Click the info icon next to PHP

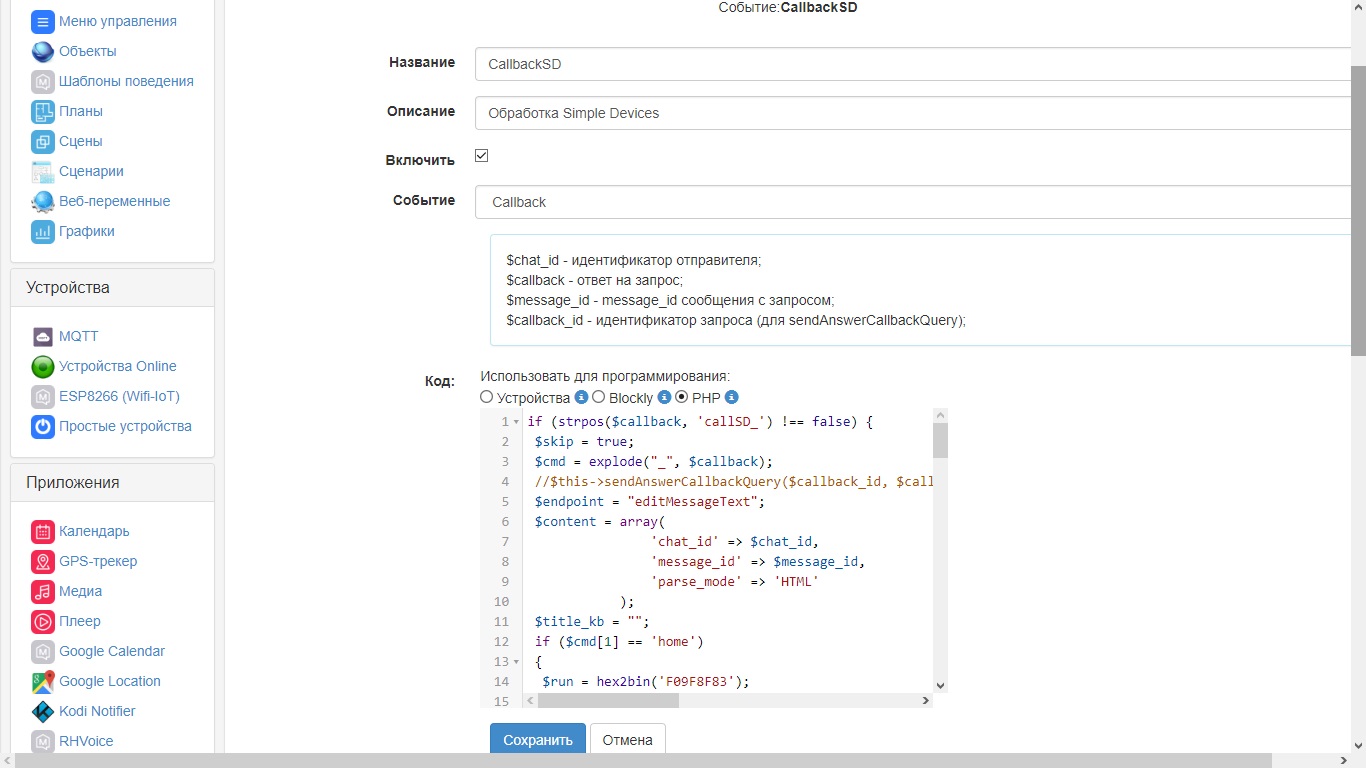731,397
